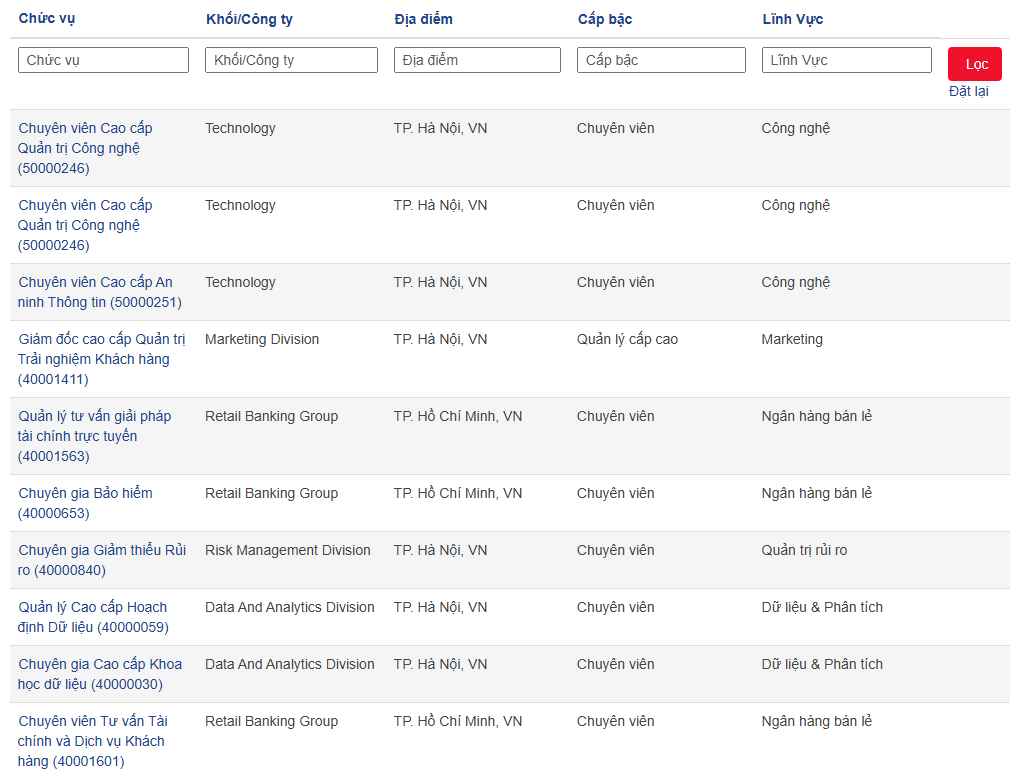The height and width of the screenshot is (777, 1023).
Task: Open the Chuyên gia Bảo hiểm job link
Action: tap(85, 493)
